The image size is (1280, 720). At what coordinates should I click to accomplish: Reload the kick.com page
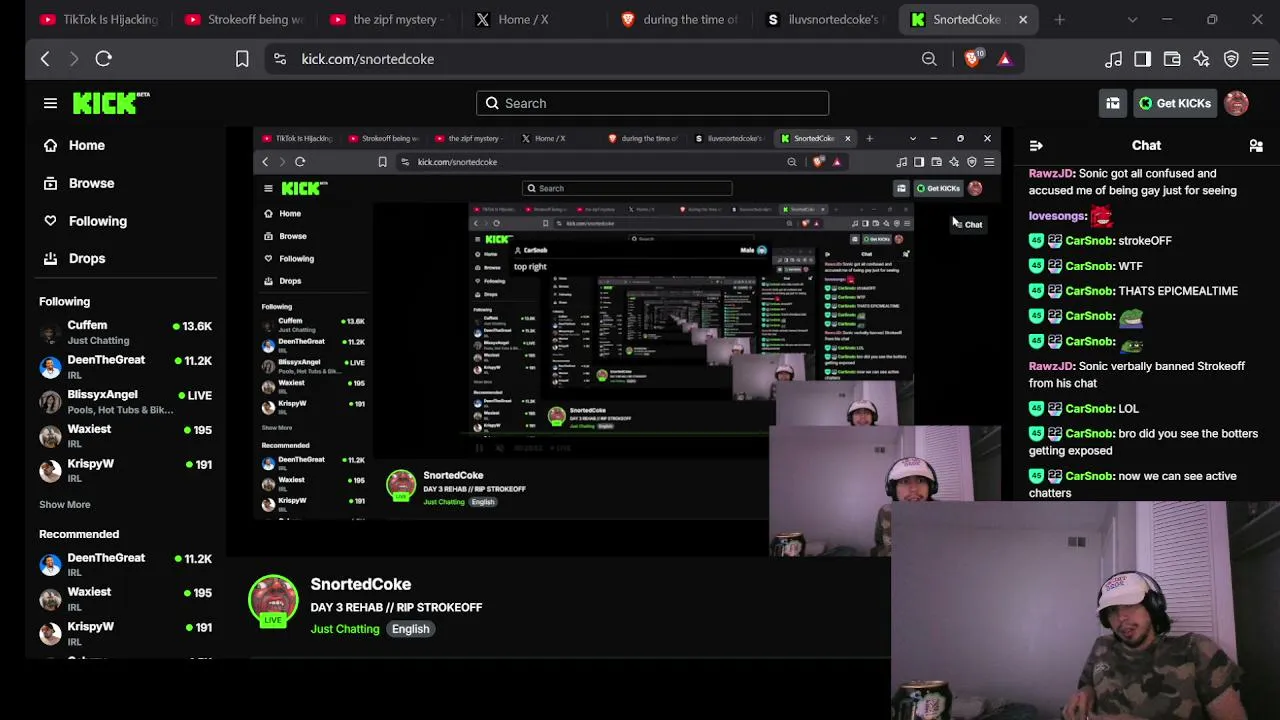[103, 59]
